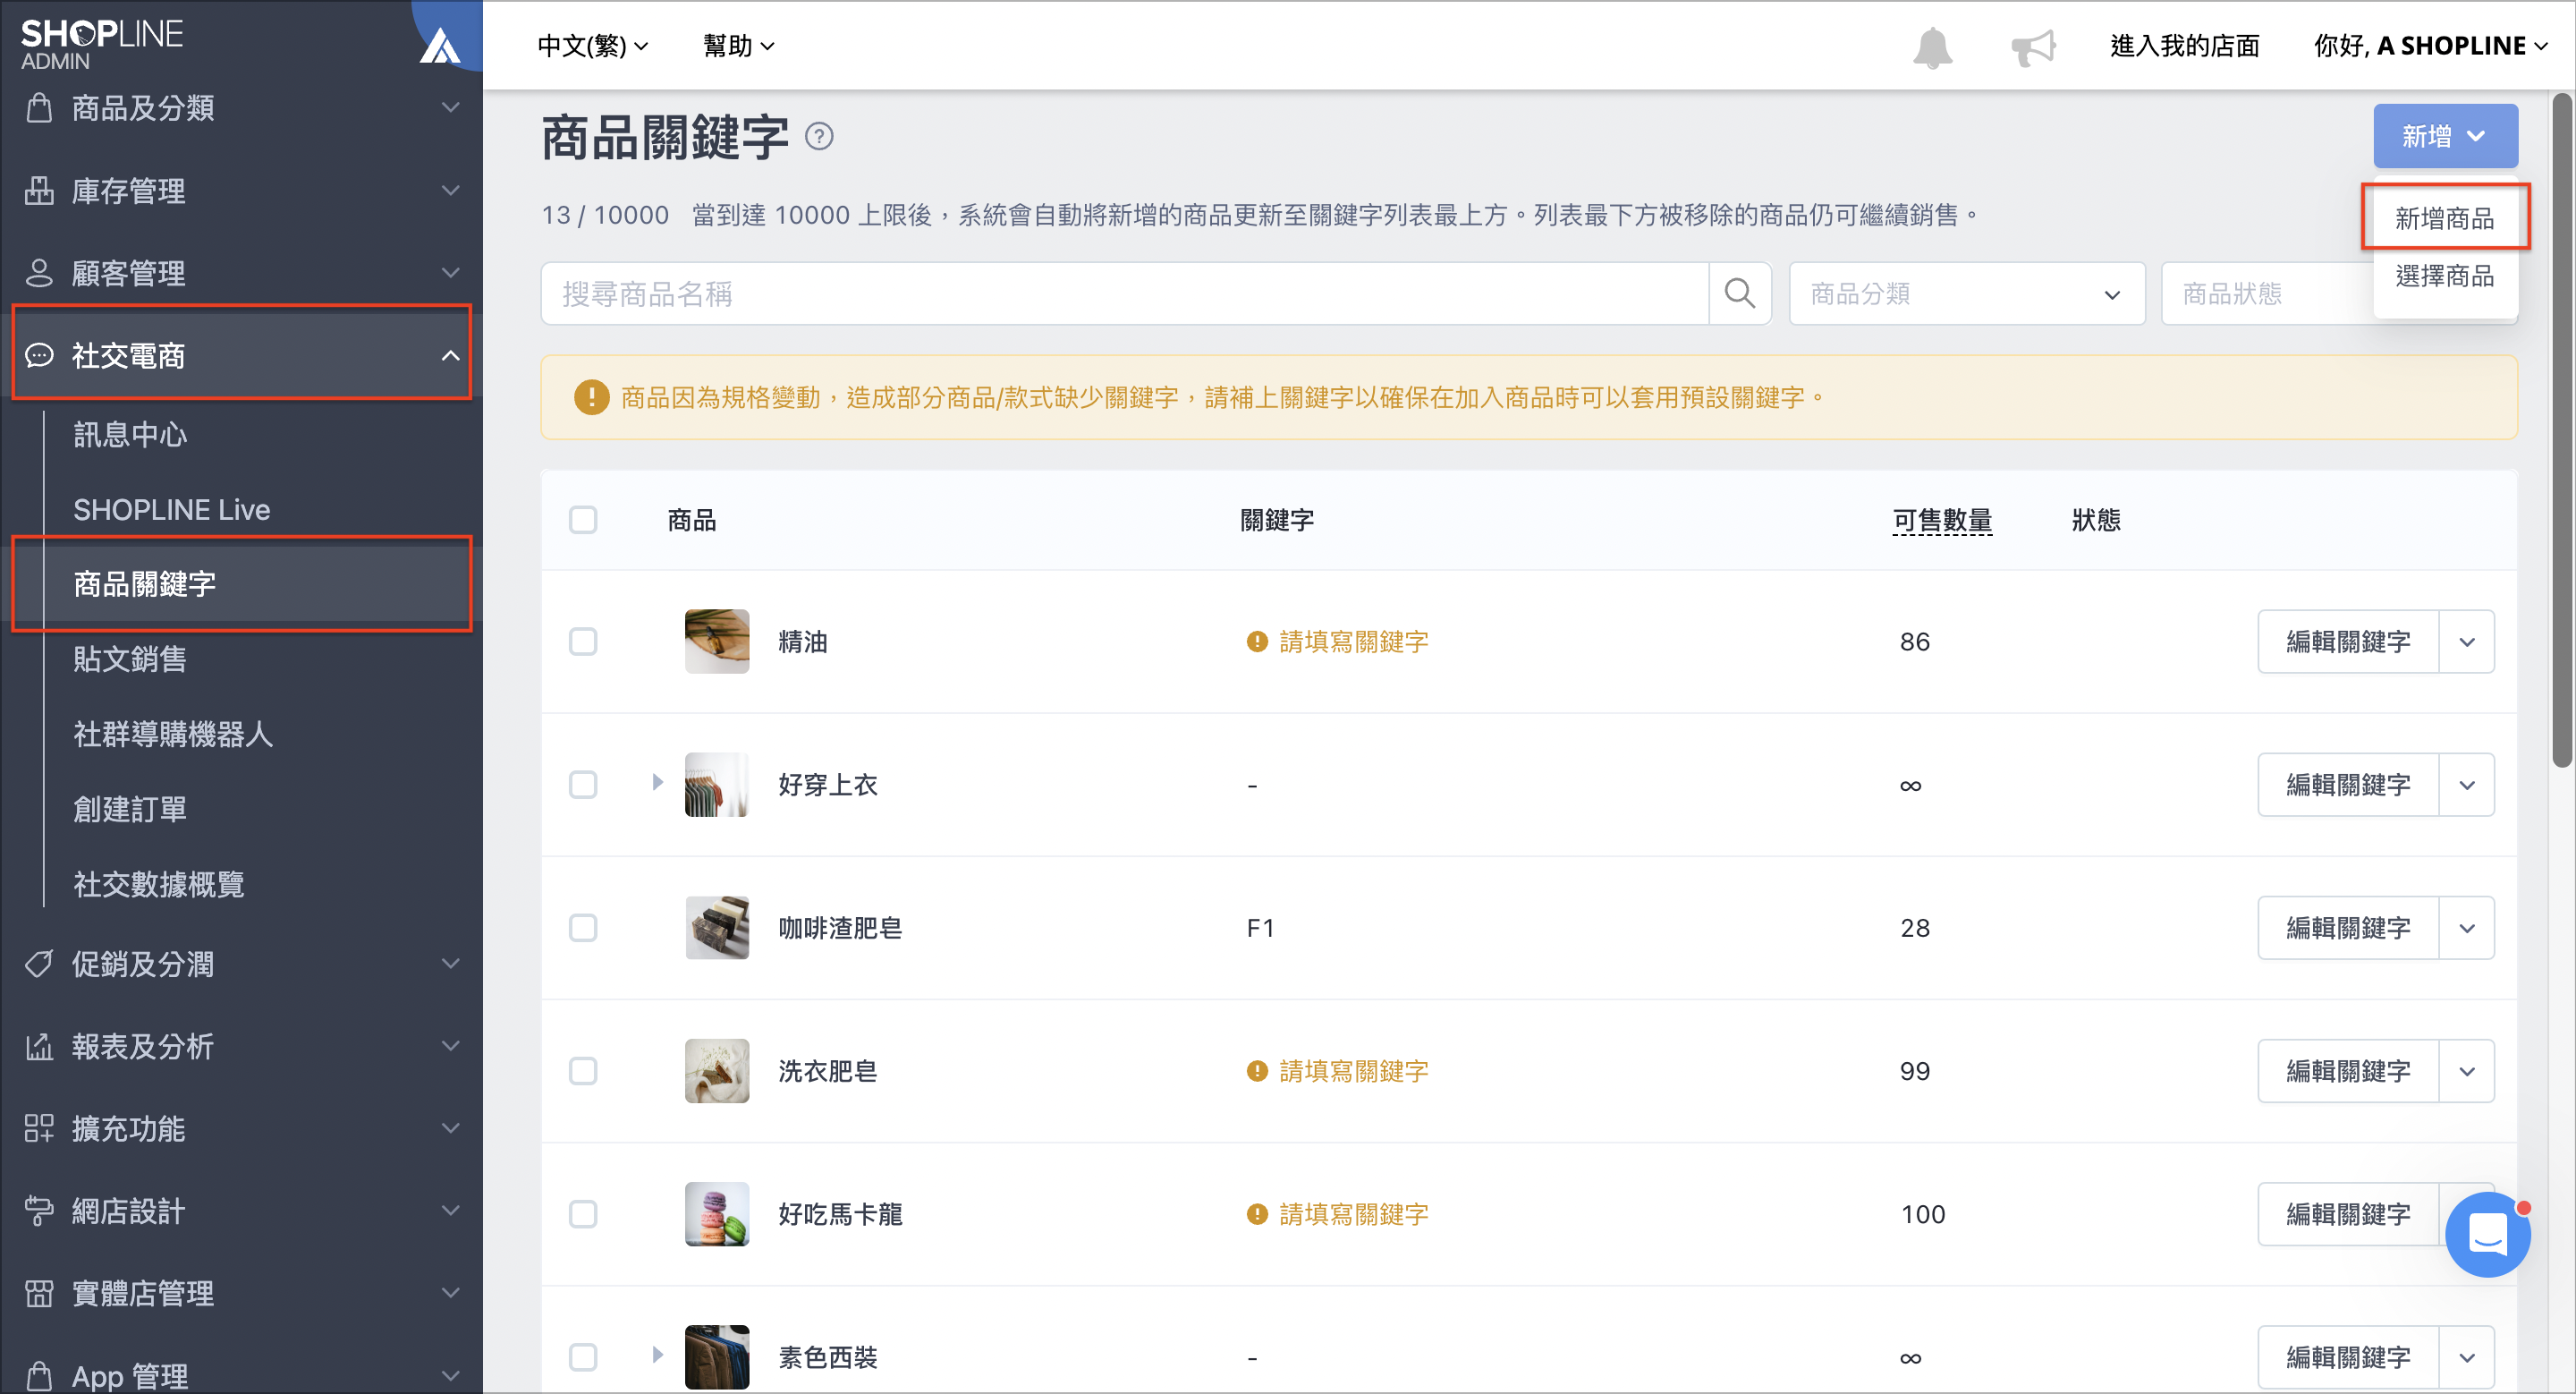Viewport: 2576px width, 1394px height.
Task: Click the boxes icon for 庫存管理
Action: tap(39, 190)
